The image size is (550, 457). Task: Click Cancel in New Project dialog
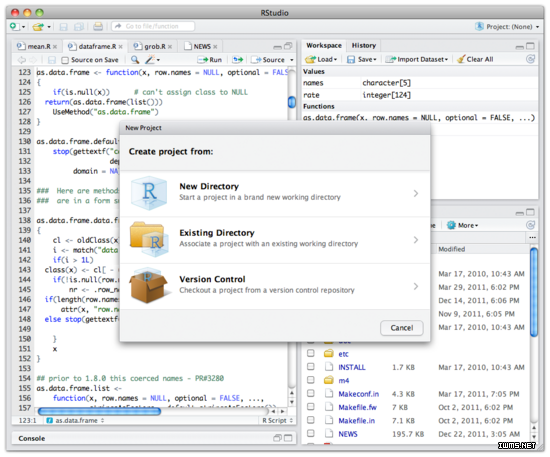(x=402, y=328)
